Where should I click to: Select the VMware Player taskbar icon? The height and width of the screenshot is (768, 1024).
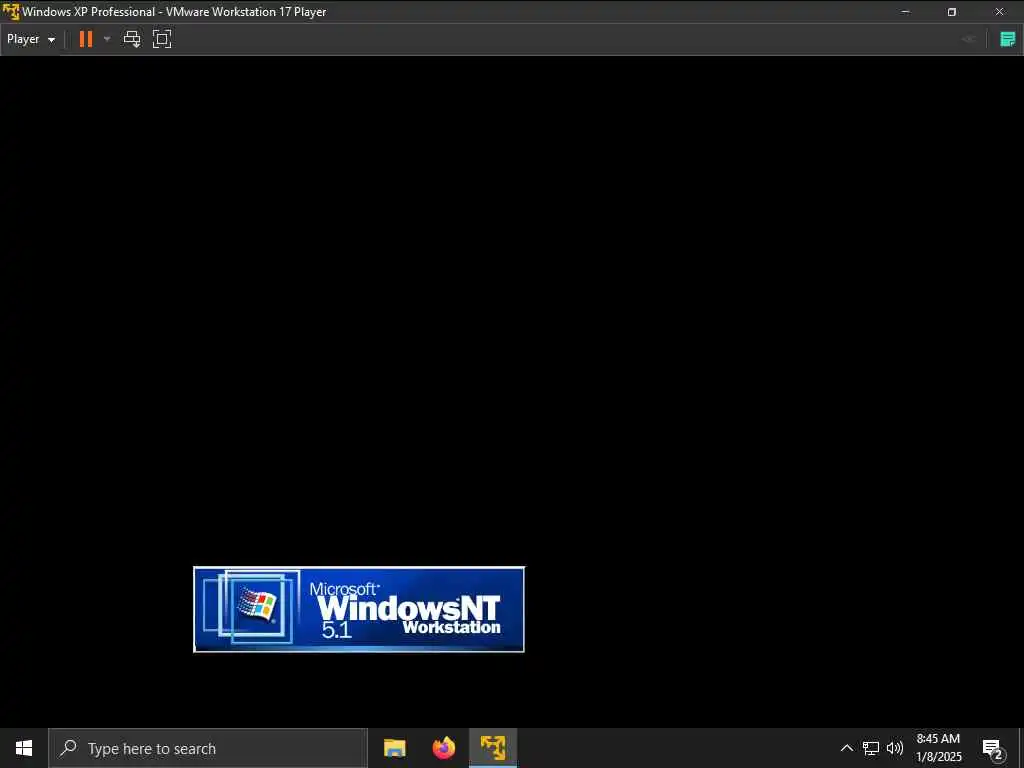pos(493,748)
